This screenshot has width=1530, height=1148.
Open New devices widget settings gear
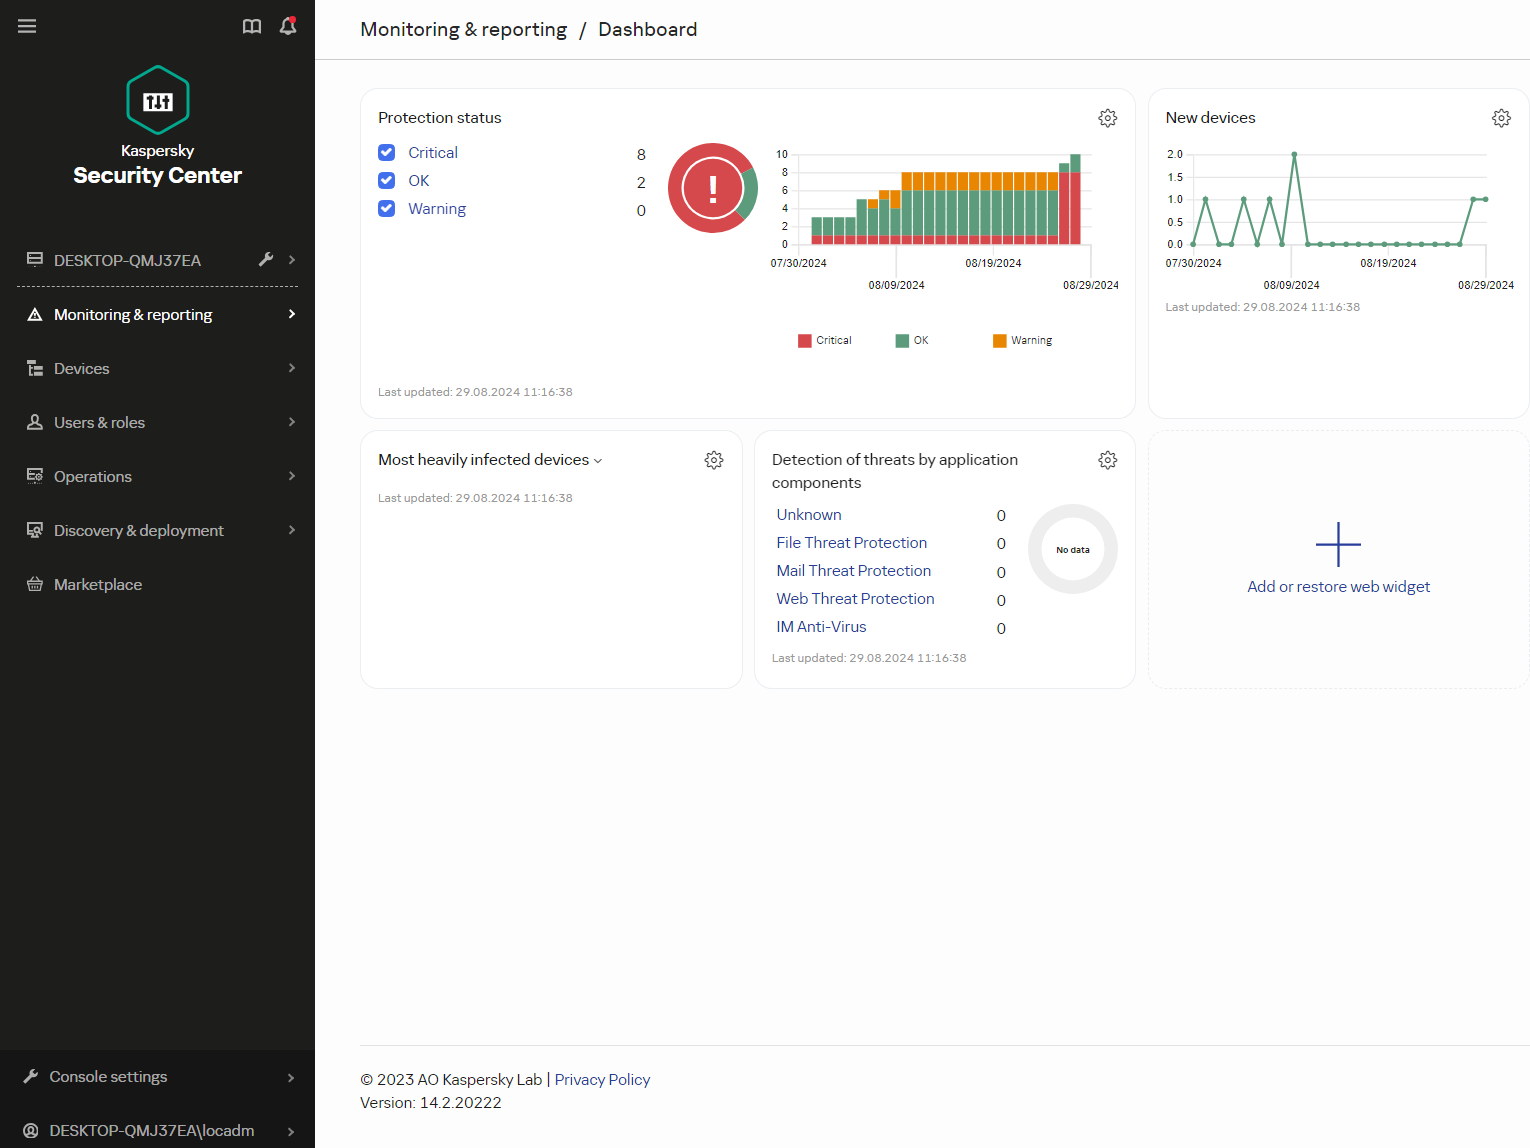[x=1501, y=118]
